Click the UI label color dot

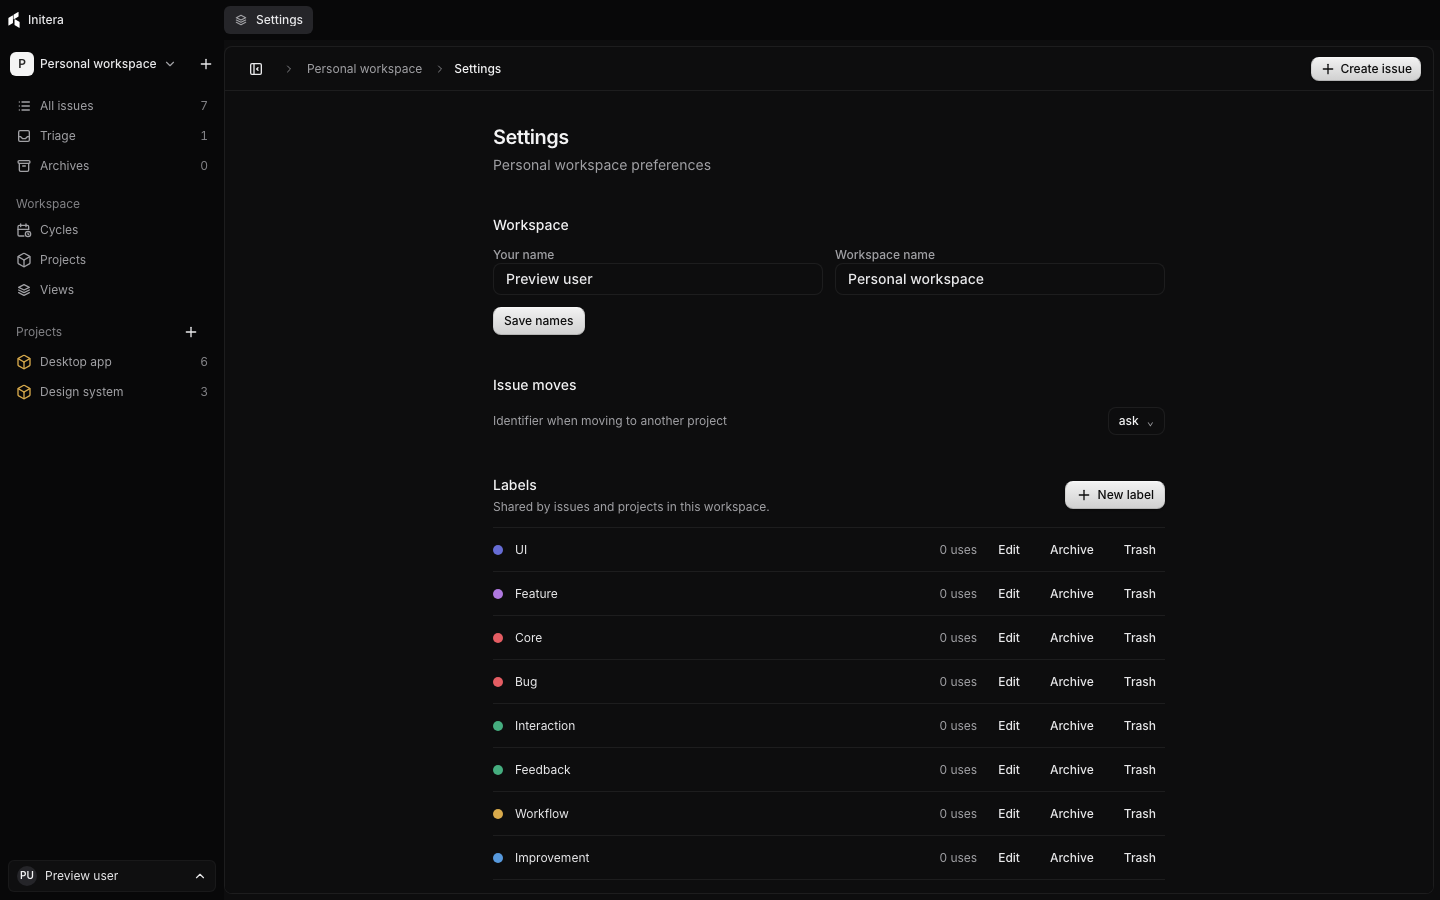coord(498,550)
